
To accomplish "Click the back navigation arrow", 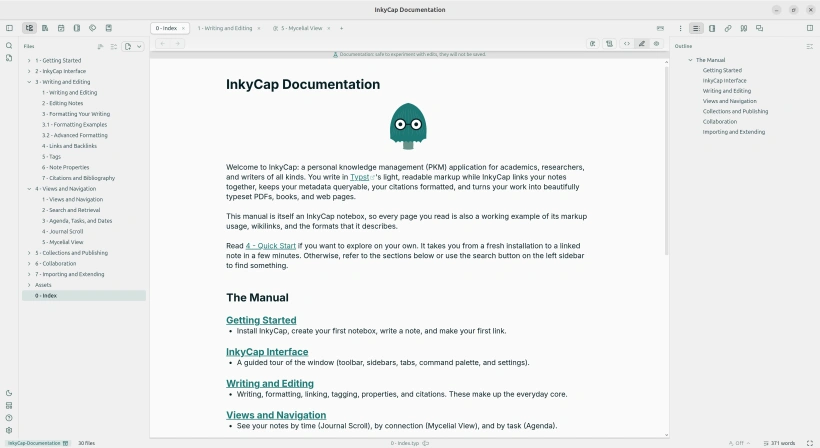I will click(x=163, y=44).
